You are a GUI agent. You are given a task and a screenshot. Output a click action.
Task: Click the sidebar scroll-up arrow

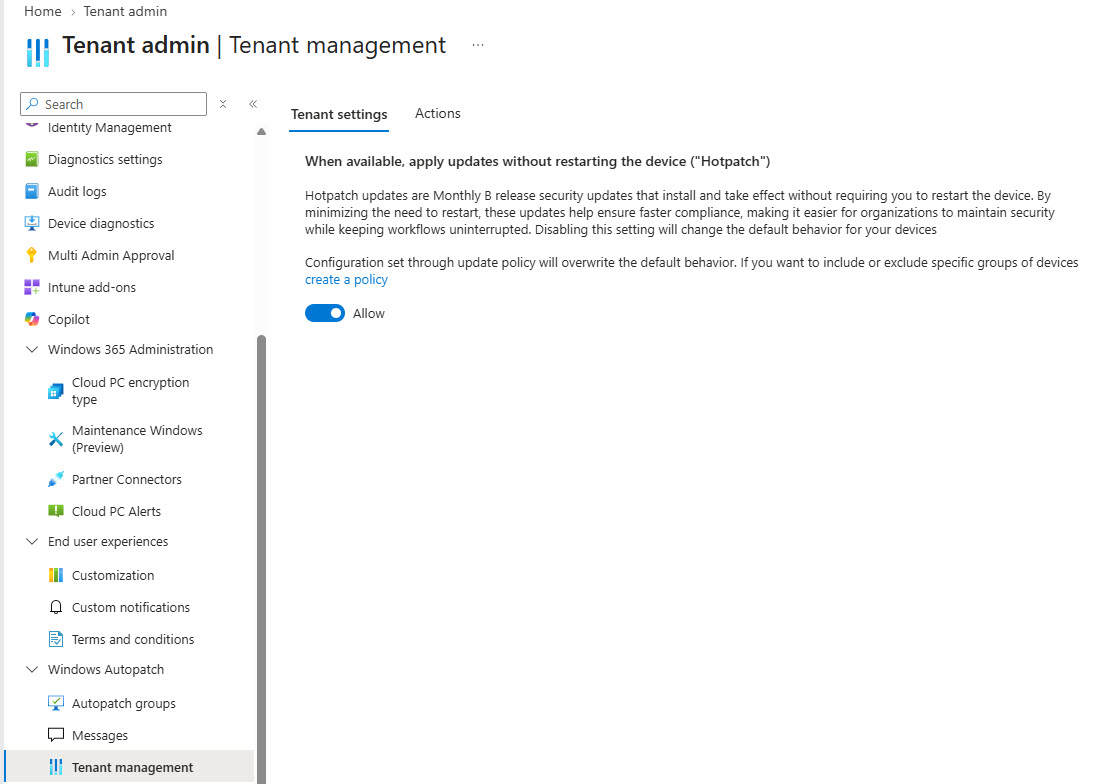261,131
